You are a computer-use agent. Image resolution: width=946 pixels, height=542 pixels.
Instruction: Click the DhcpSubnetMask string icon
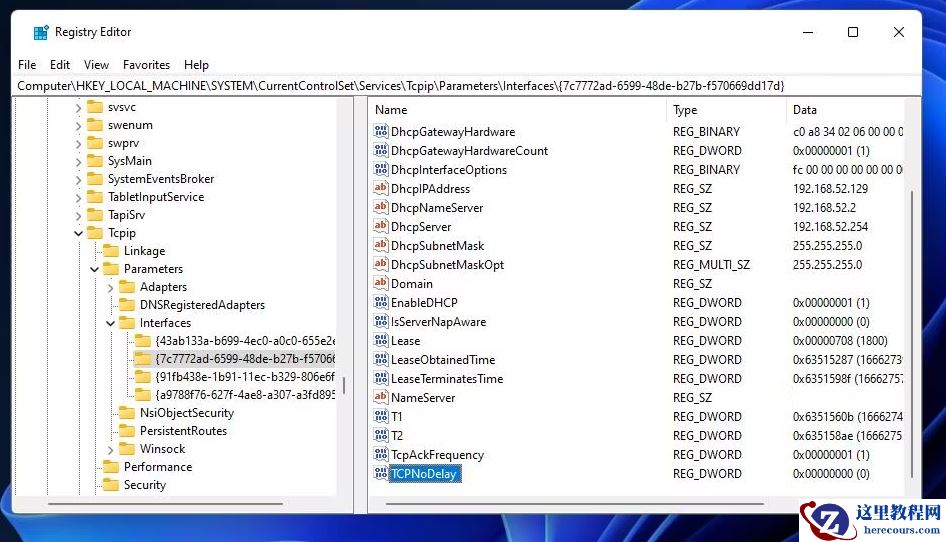[381, 245]
